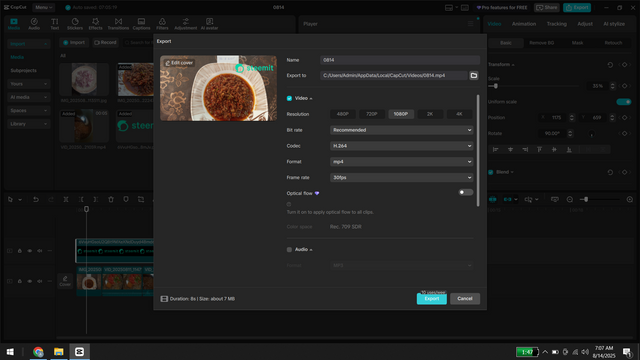This screenshot has width=640, height=360.
Task: Open Google Chrome from the taskbar
Action: click(38, 351)
